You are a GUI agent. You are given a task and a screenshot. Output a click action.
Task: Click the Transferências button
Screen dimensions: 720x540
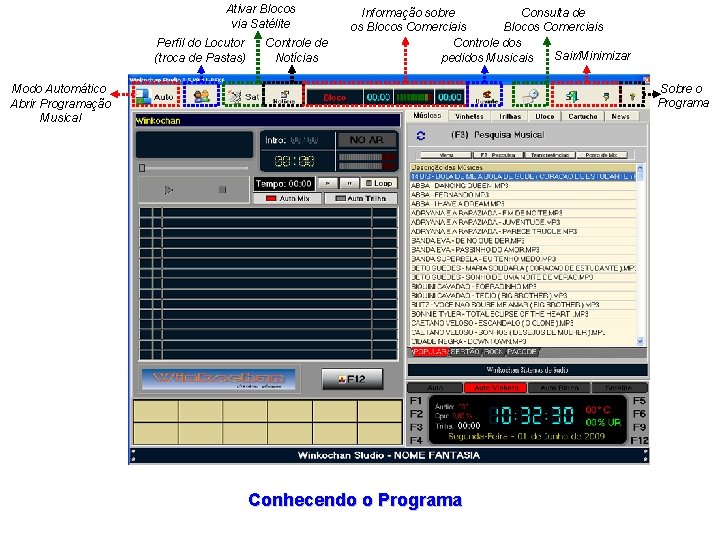click(x=550, y=155)
